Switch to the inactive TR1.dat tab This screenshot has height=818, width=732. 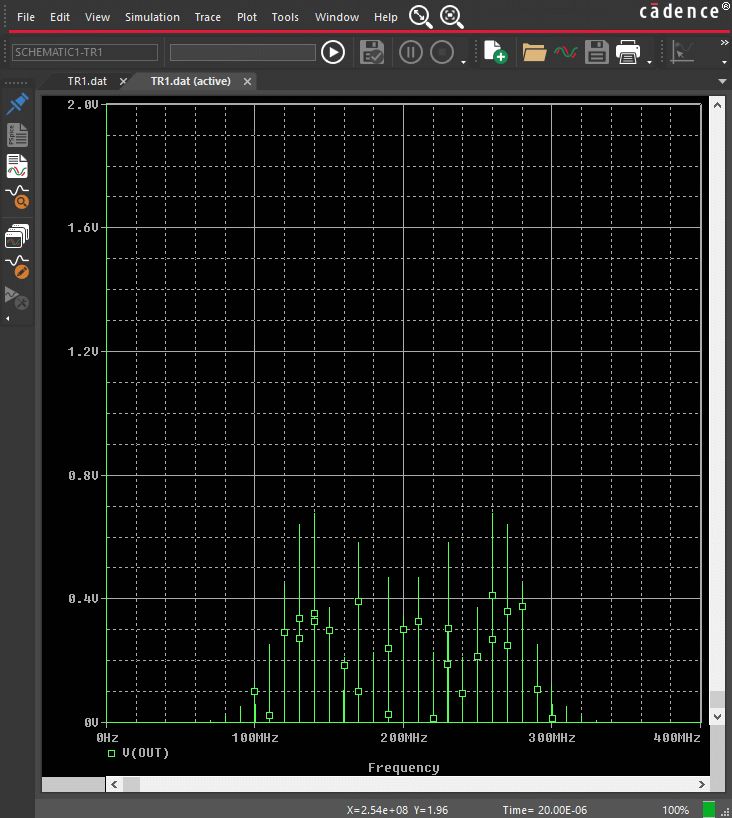pyautogui.click(x=87, y=81)
